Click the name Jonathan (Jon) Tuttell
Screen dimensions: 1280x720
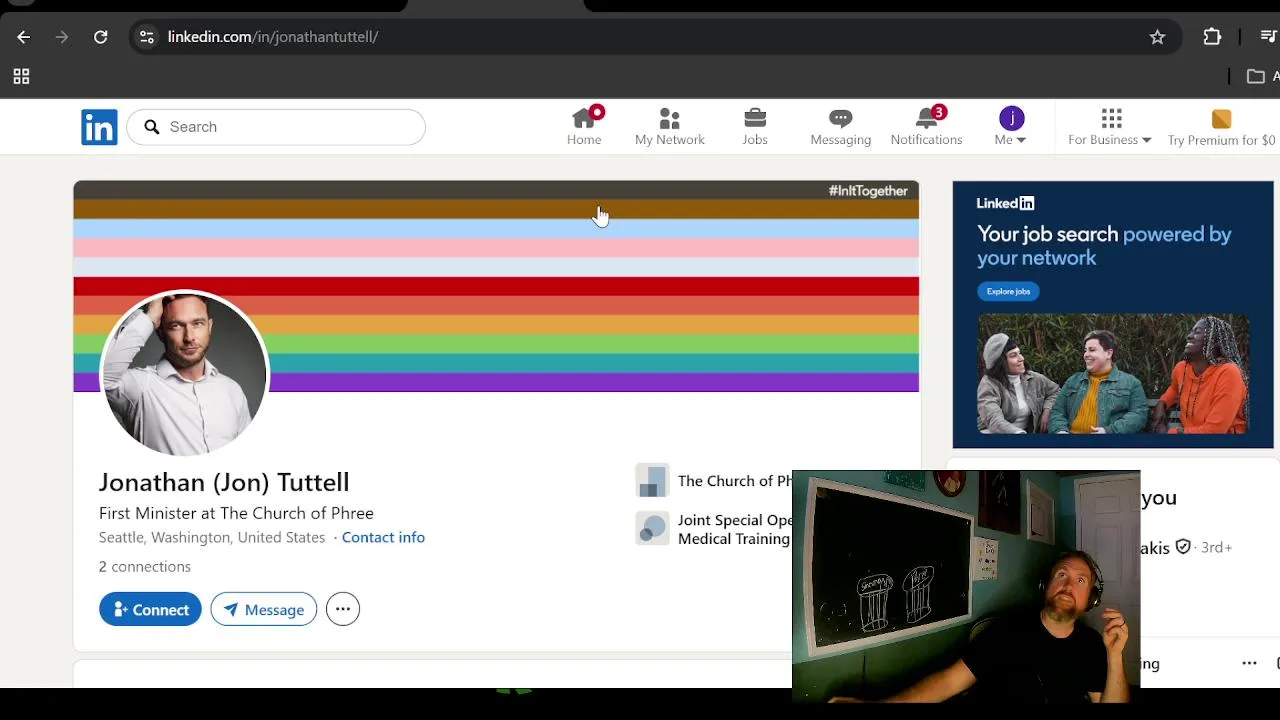click(x=224, y=482)
